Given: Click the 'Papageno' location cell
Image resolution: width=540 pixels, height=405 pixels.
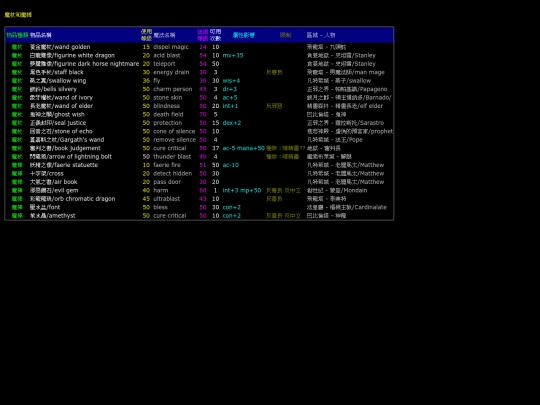Looking at the screenshot, I should pyautogui.click(x=347, y=89).
